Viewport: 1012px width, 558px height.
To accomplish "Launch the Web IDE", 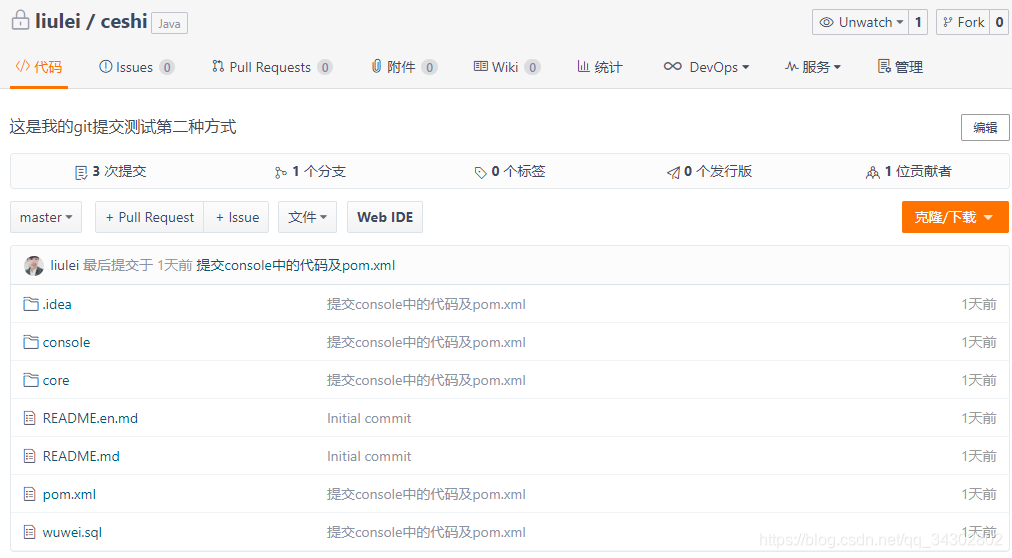I will [385, 217].
